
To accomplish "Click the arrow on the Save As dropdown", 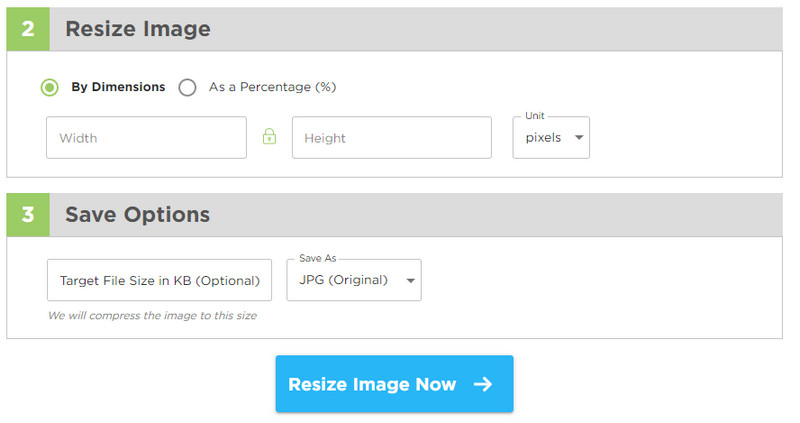I will point(411,280).
